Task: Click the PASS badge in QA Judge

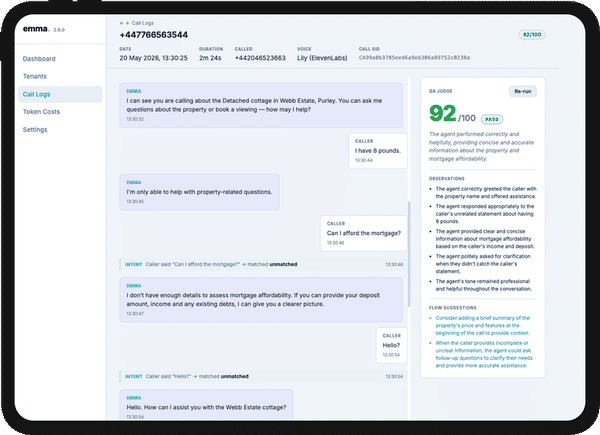Action: pyautogui.click(x=492, y=119)
